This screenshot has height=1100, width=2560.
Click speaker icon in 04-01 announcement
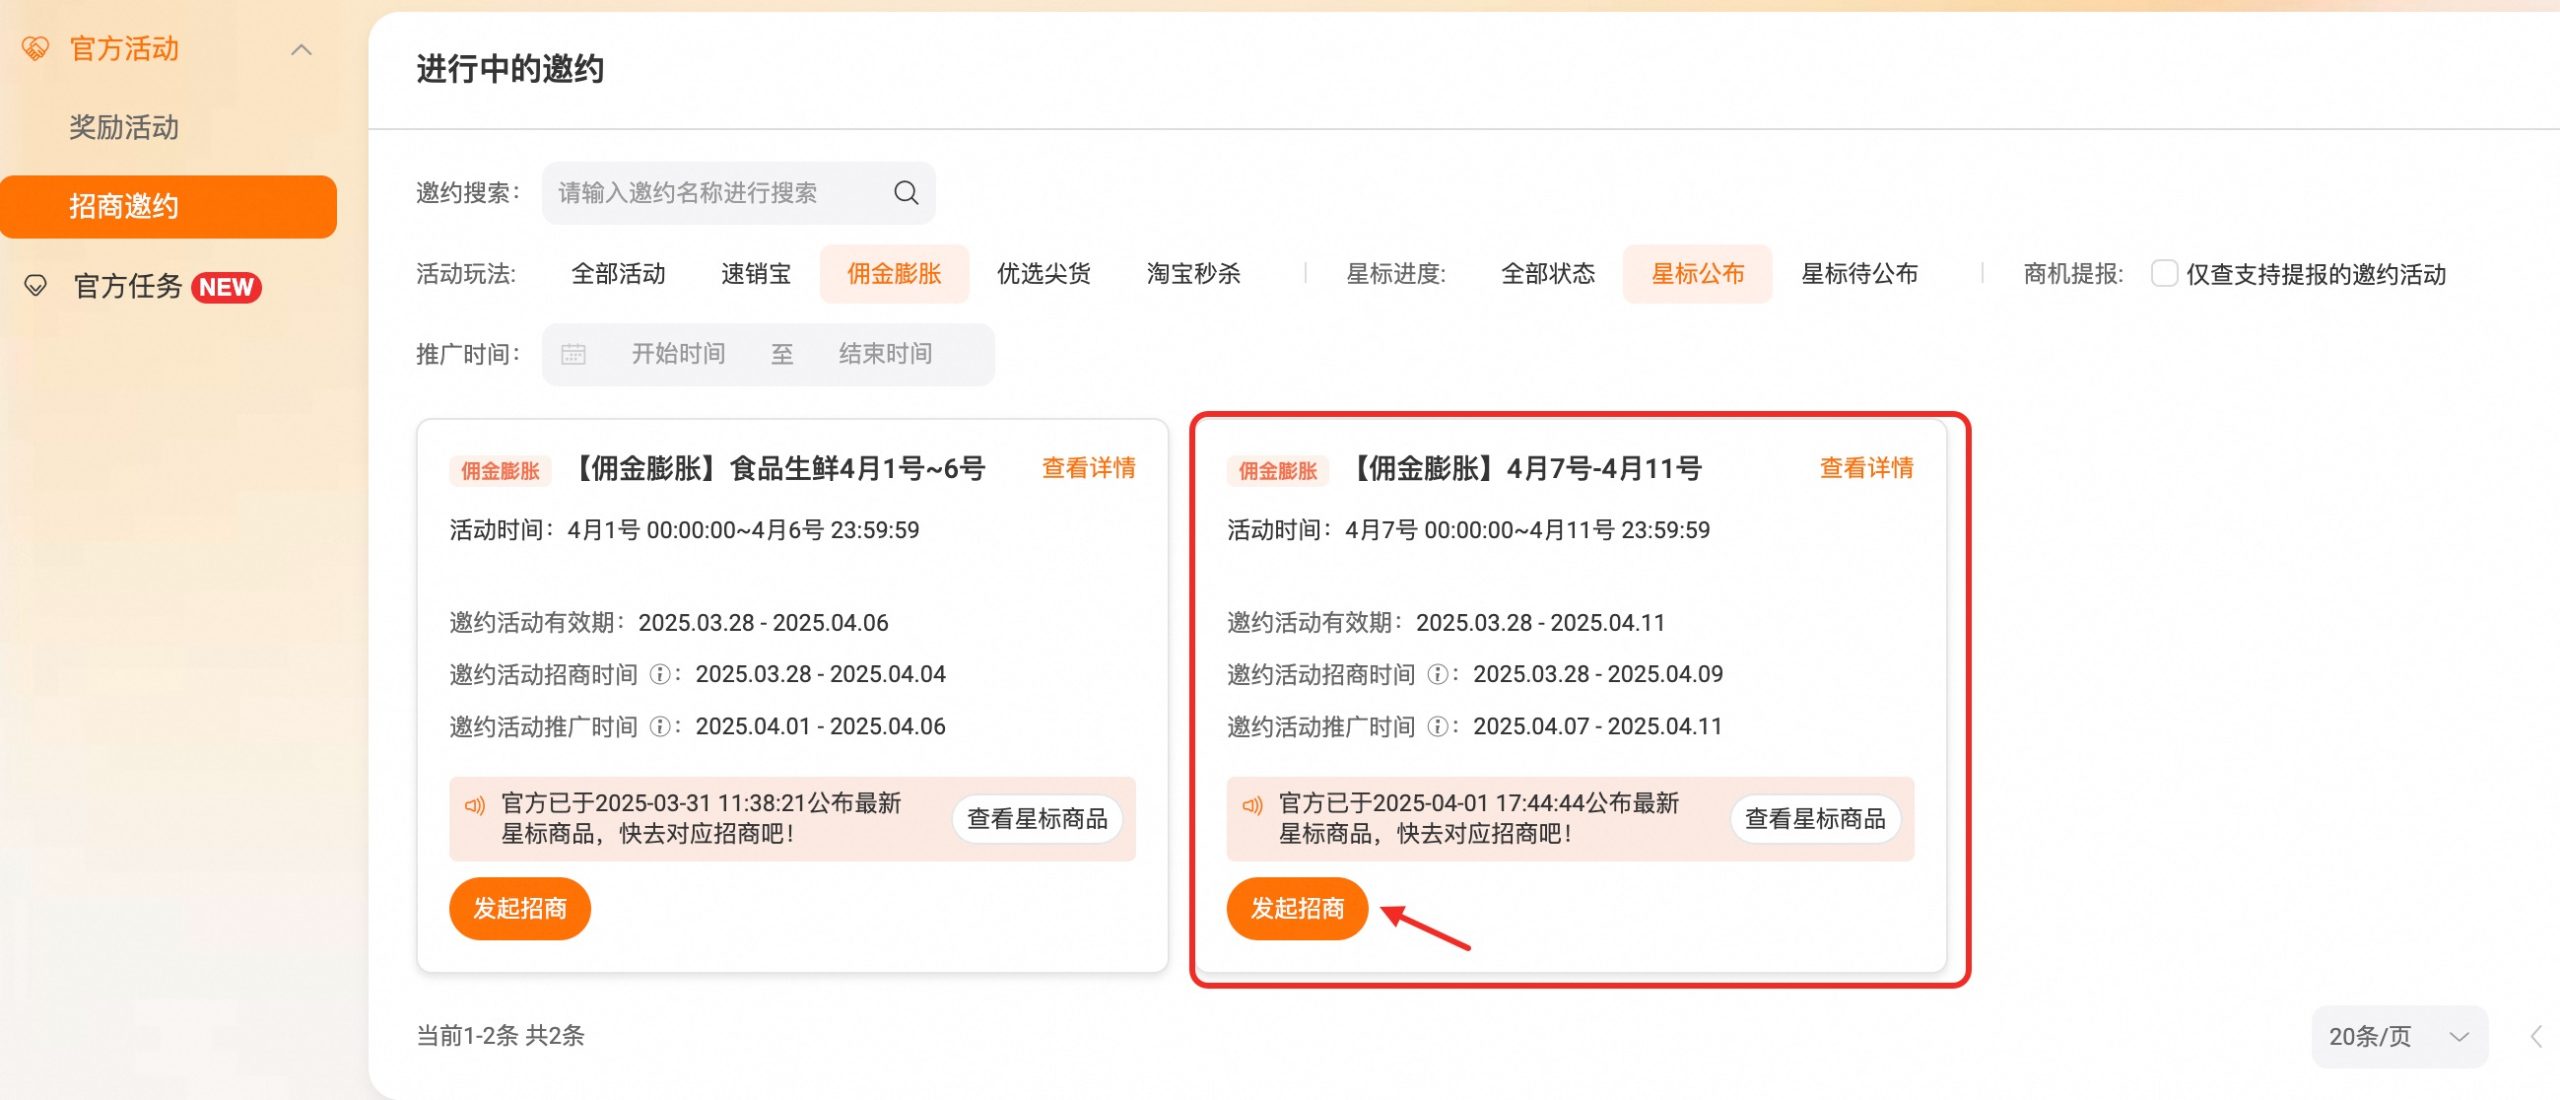click(1252, 805)
